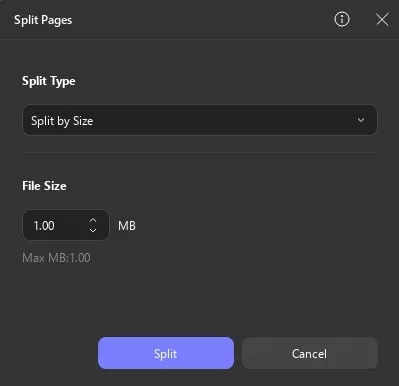Close the Split Pages dialog
This screenshot has height=386, width=399.
tap(382, 19)
